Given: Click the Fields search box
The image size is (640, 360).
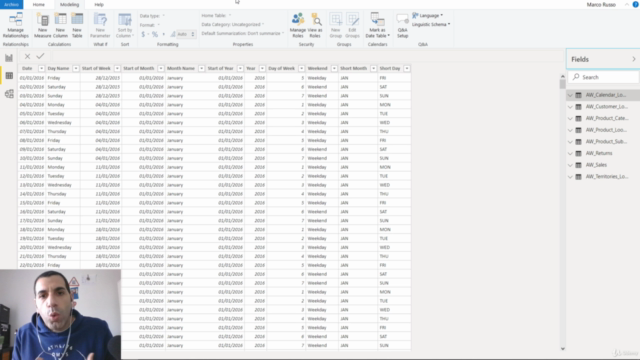Looking at the screenshot, I should click(604, 77).
